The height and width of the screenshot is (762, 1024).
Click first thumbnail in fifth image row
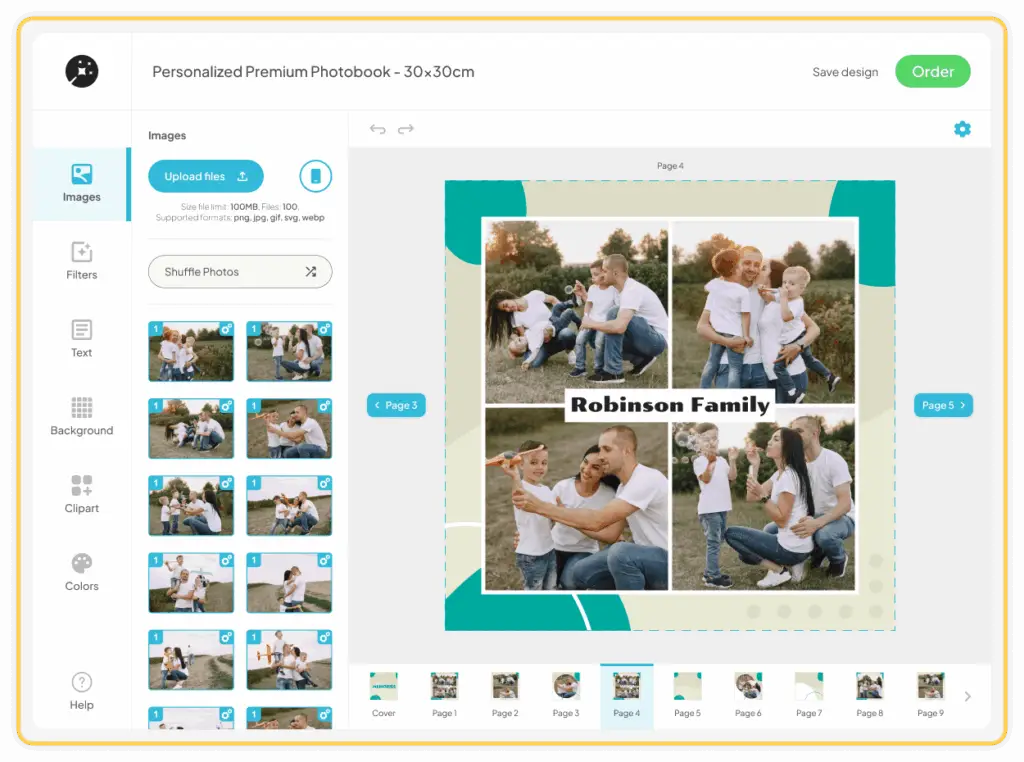(191, 659)
